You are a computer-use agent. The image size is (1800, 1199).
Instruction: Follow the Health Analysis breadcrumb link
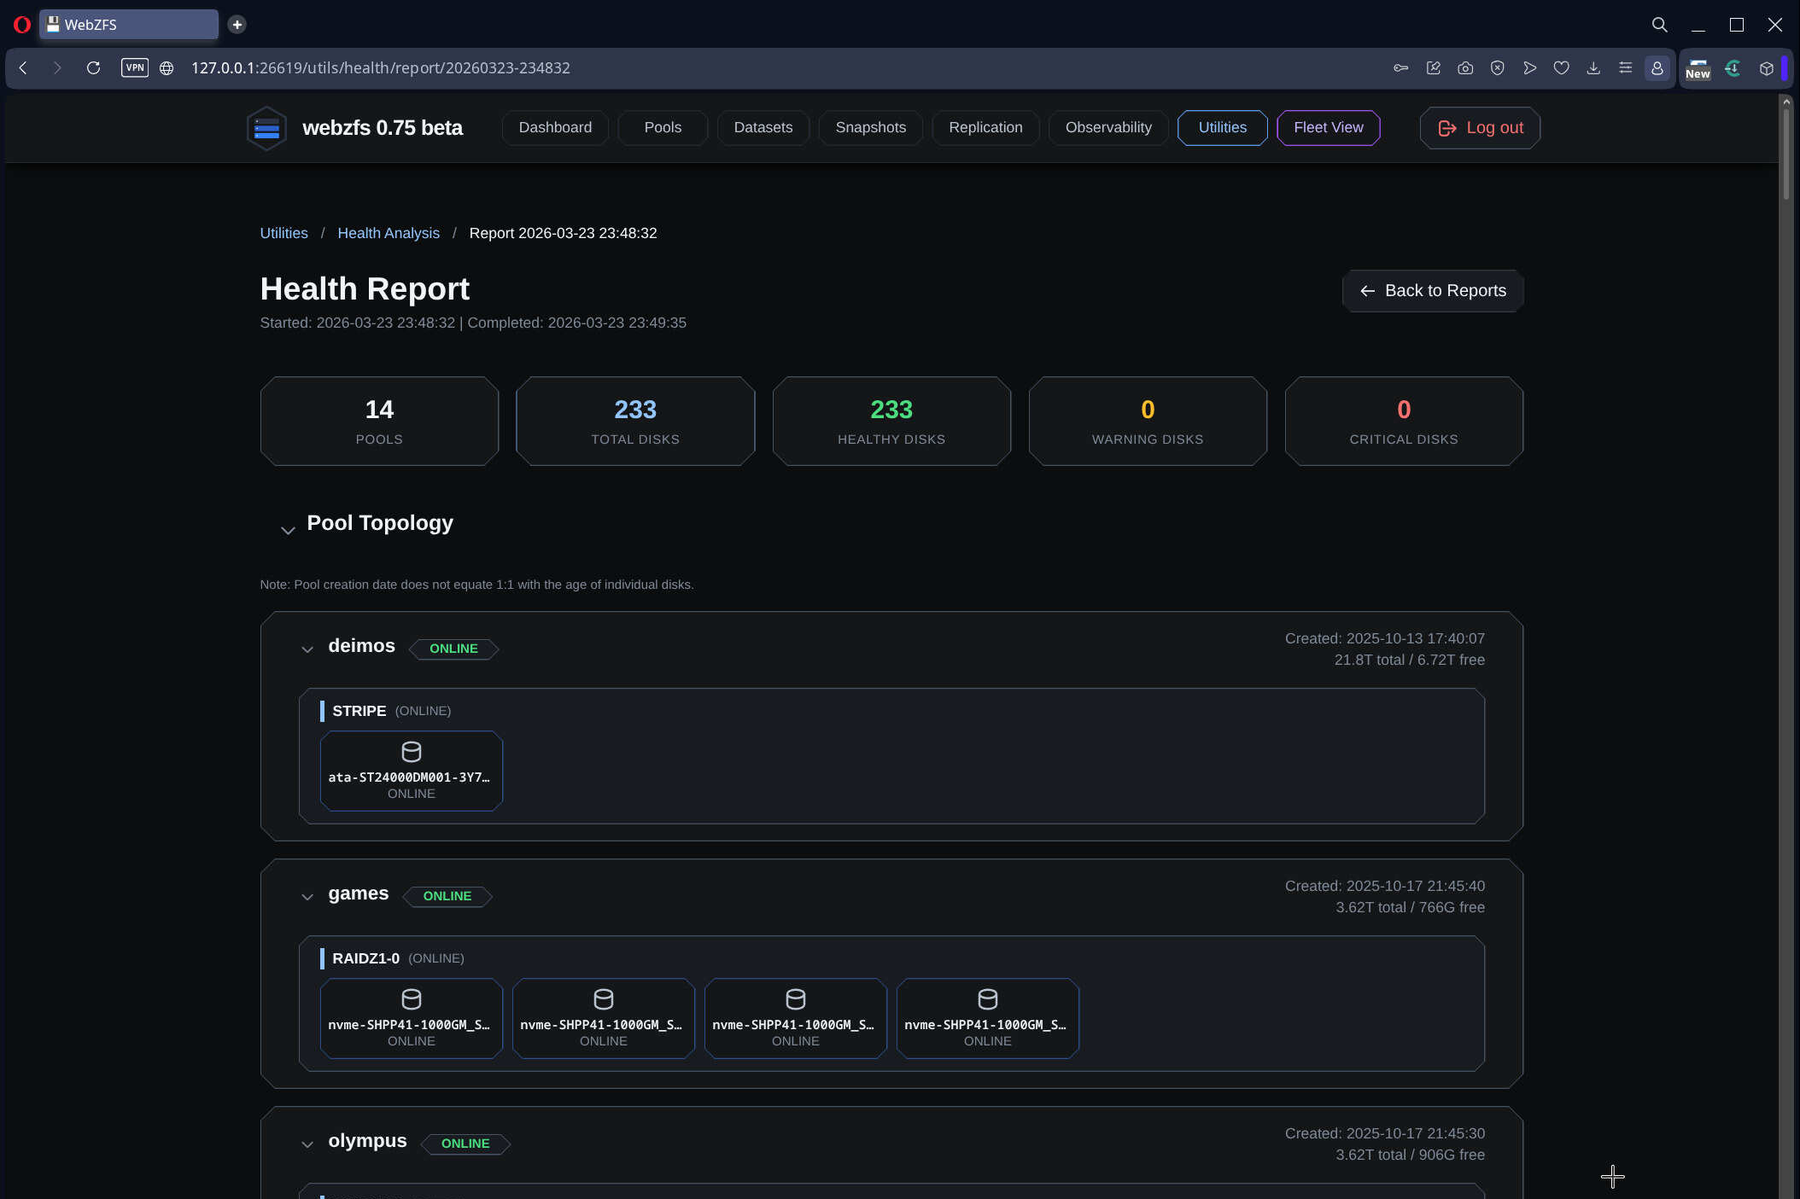[x=388, y=233]
